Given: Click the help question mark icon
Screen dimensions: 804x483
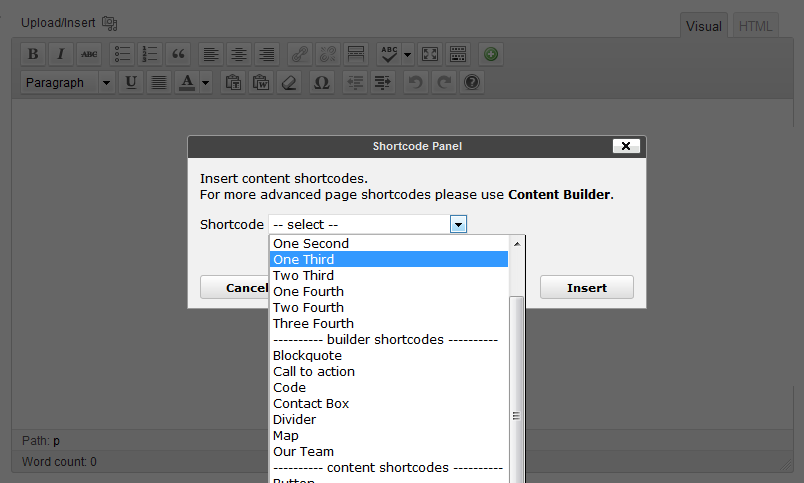Looking at the screenshot, I should [472, 83].
